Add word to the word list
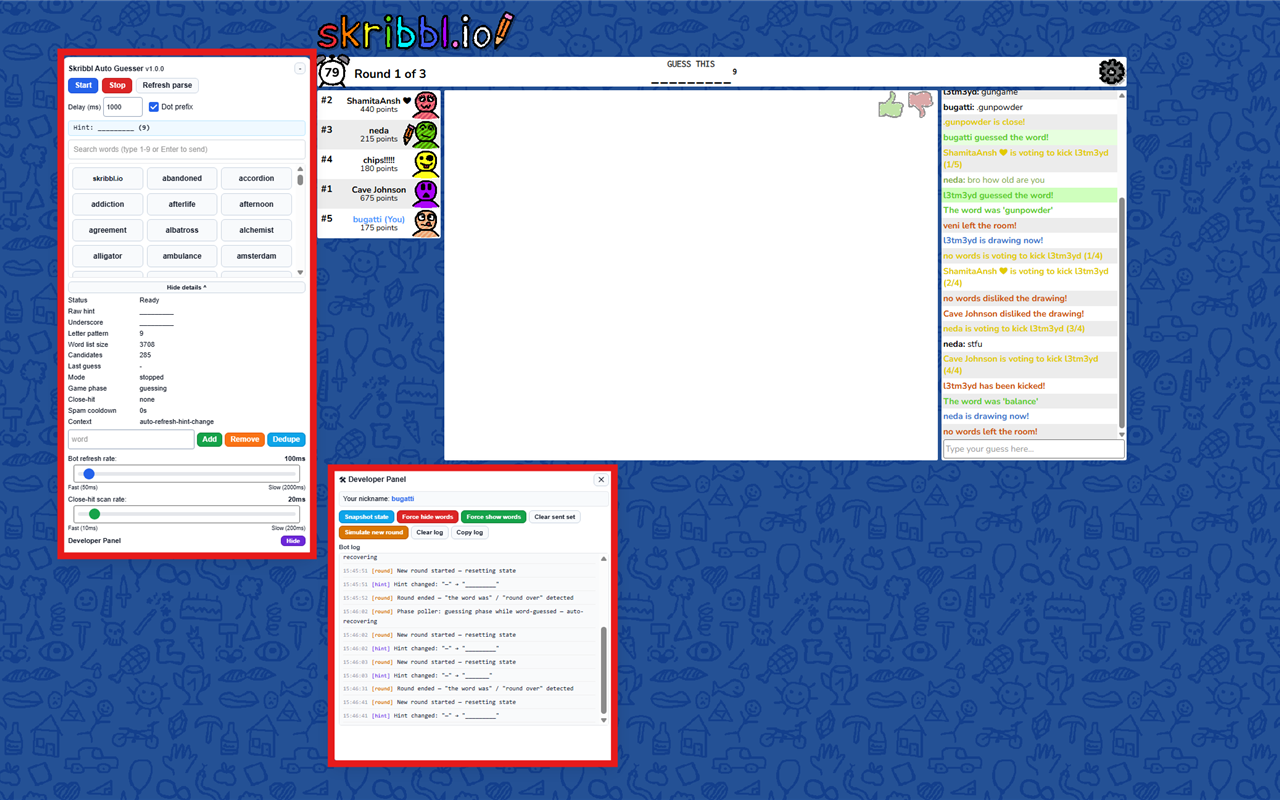Viewport: 1280px width, 800px height. [209, 439]
